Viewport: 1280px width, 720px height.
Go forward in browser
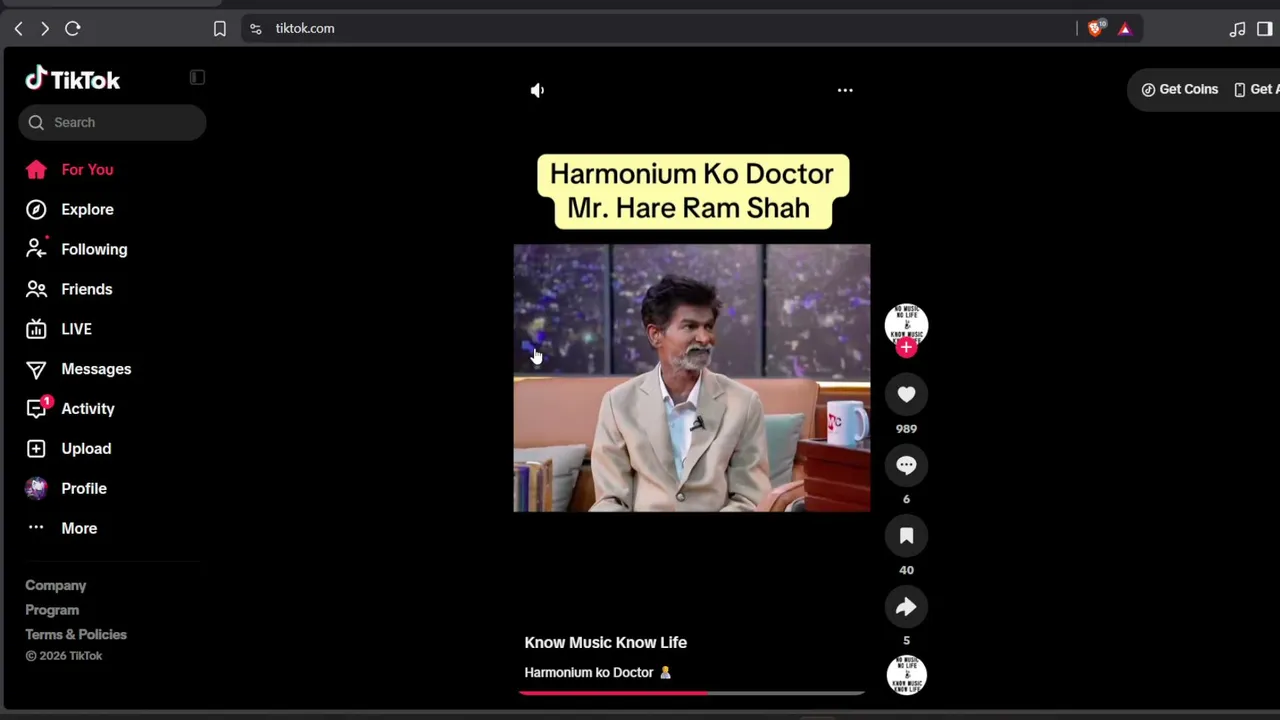(45, 29)
